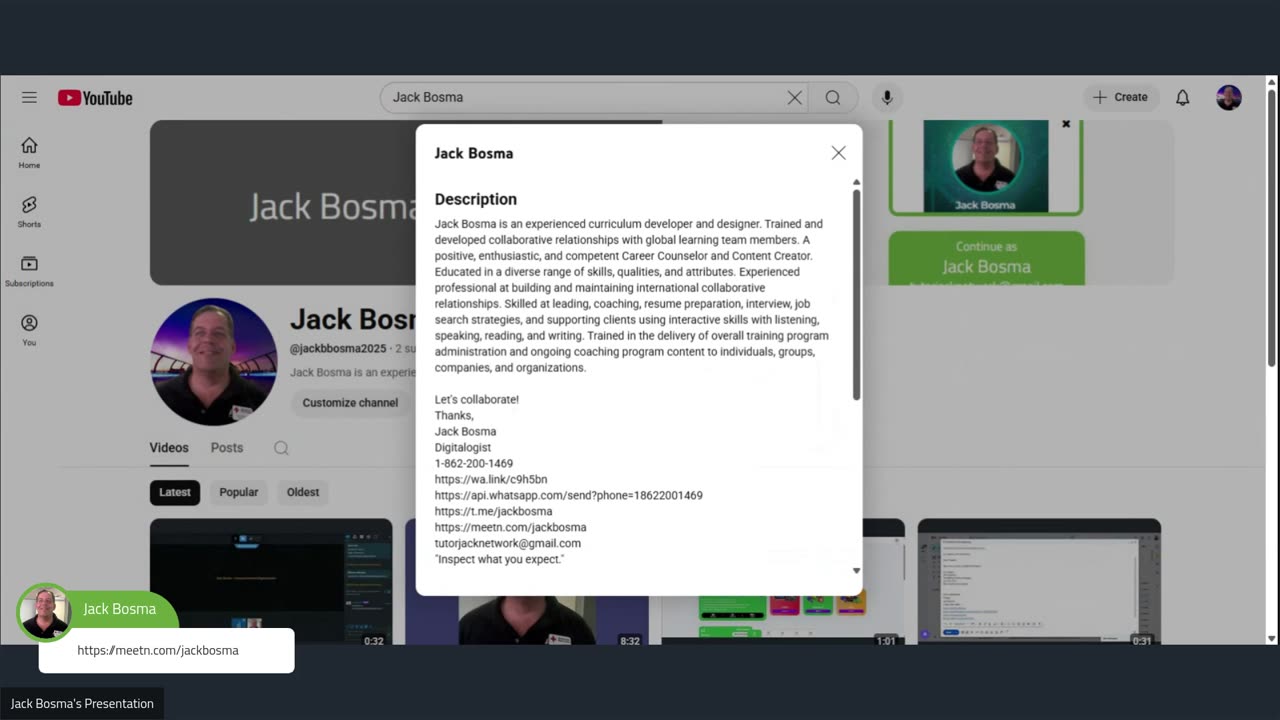This screenshot has height=720, width=1280.
Task: Click the phone number 1-862-200-1469
Action: pyautogui.click(x=473, y=463)
